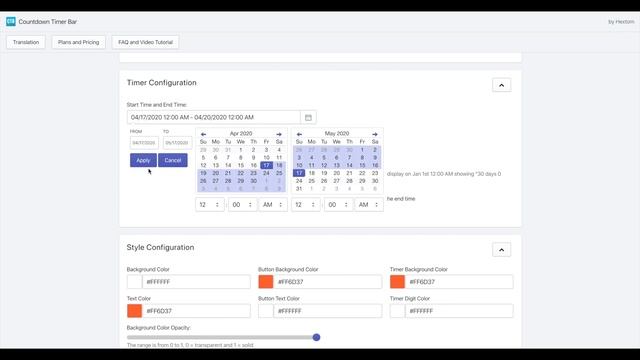This screenshot has width=640, height=360.
Task: Open FAQ and Video Tutorial
Action: [x=145, y=42]
